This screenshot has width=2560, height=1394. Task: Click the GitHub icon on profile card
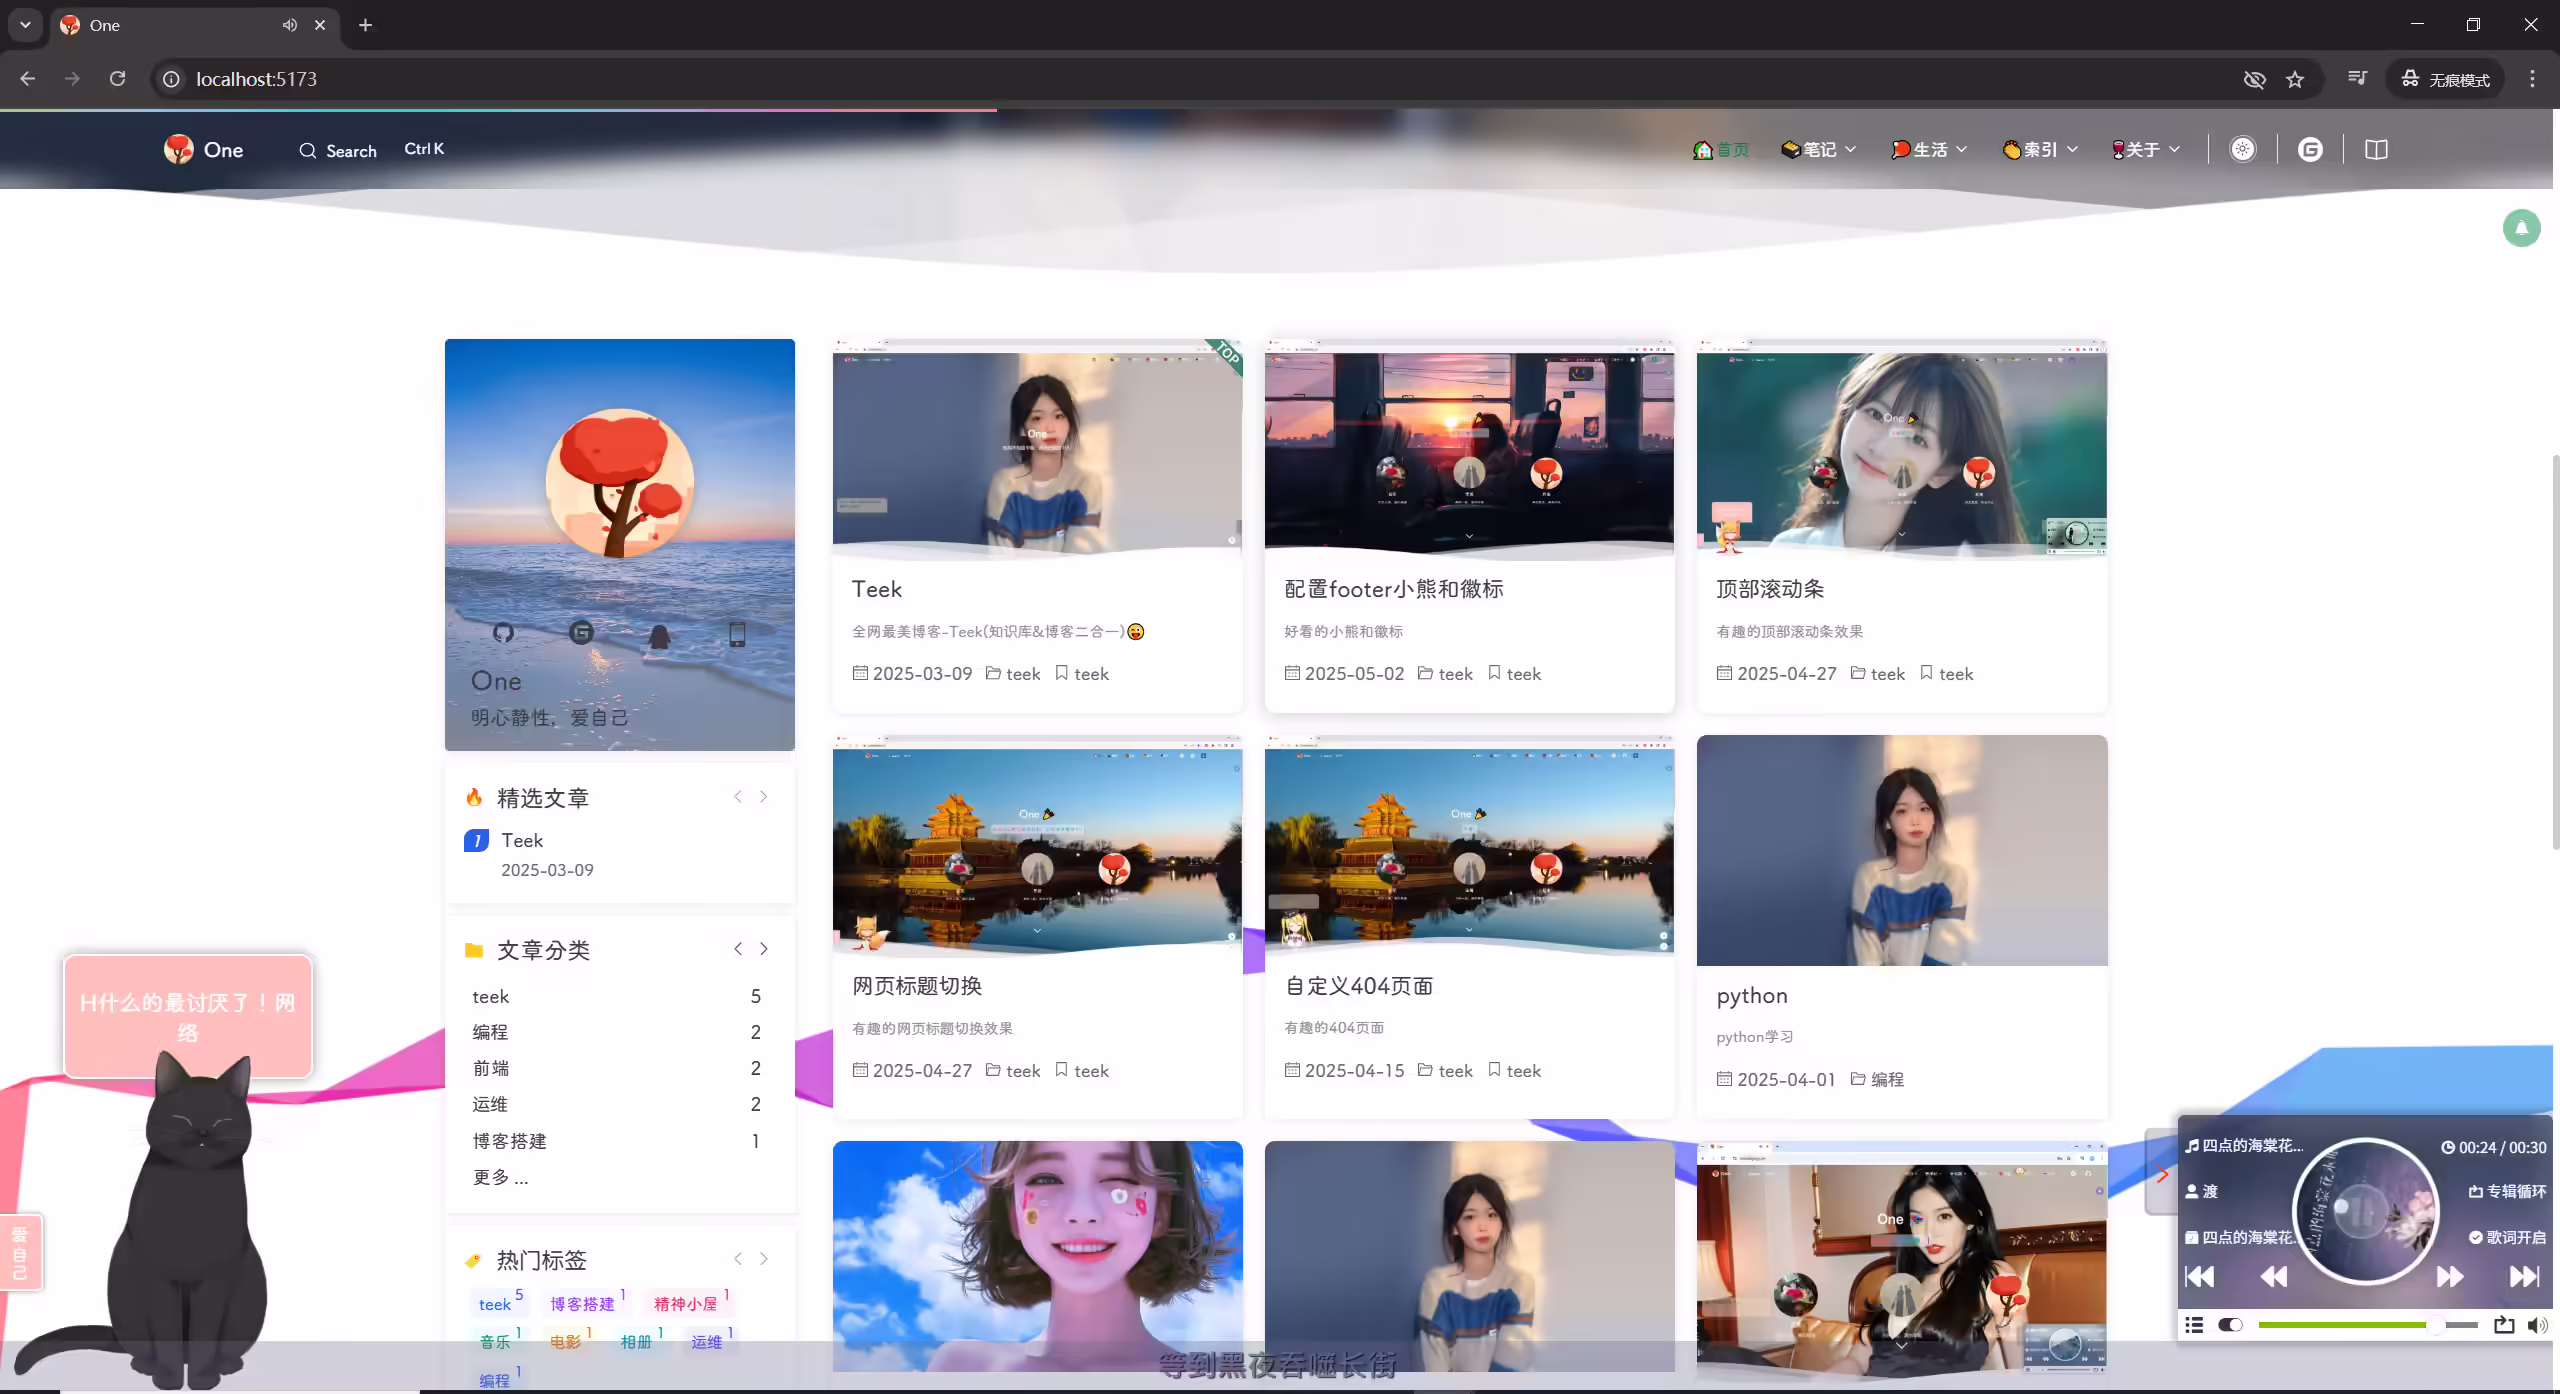tap(503, 632)
